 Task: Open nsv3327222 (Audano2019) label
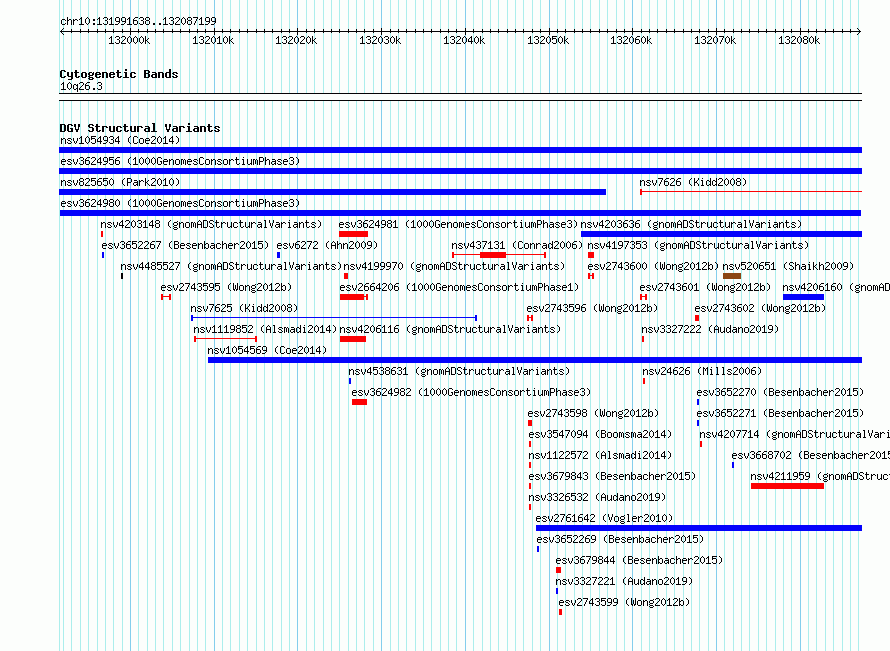[x=710, y=329]
